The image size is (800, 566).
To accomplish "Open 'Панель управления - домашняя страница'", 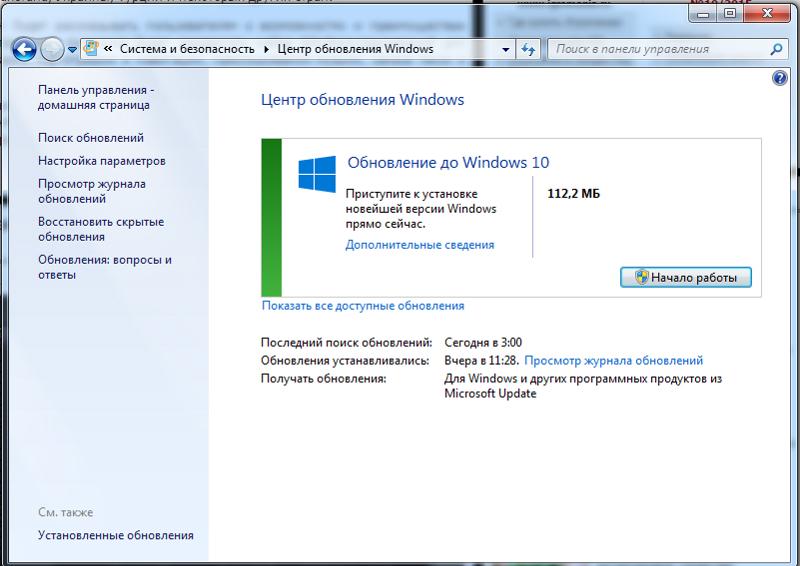I will (x=96, y=97).
